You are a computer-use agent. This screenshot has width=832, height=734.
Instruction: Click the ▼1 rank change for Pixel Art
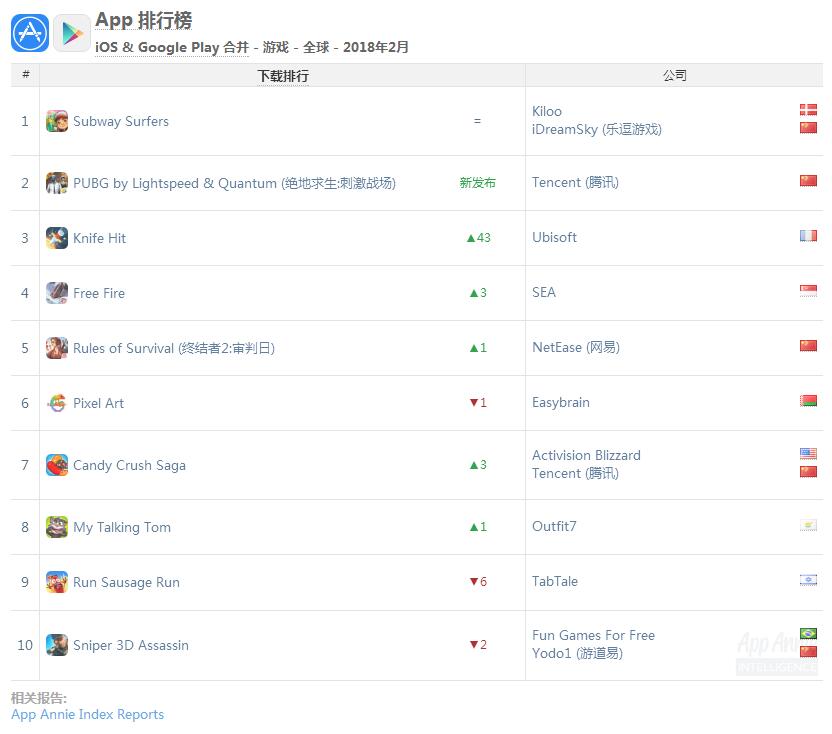[x=478, y=403]
